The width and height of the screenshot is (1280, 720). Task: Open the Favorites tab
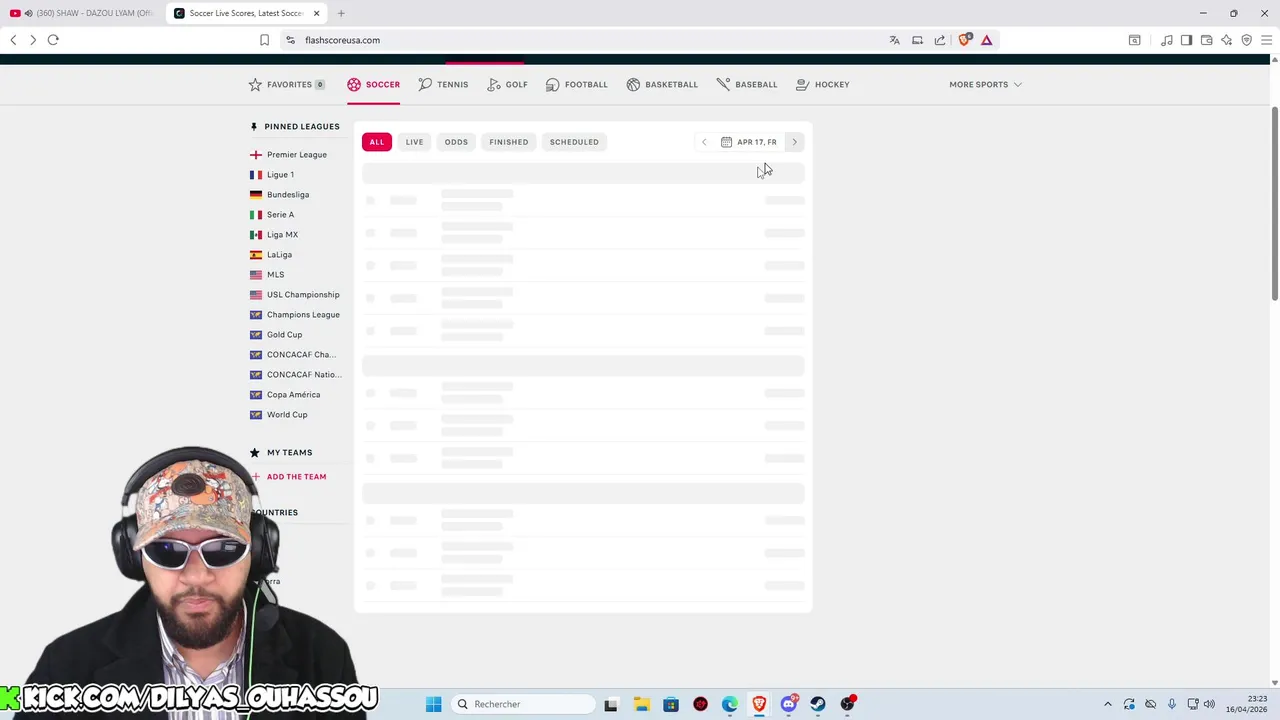coord(287,84)
